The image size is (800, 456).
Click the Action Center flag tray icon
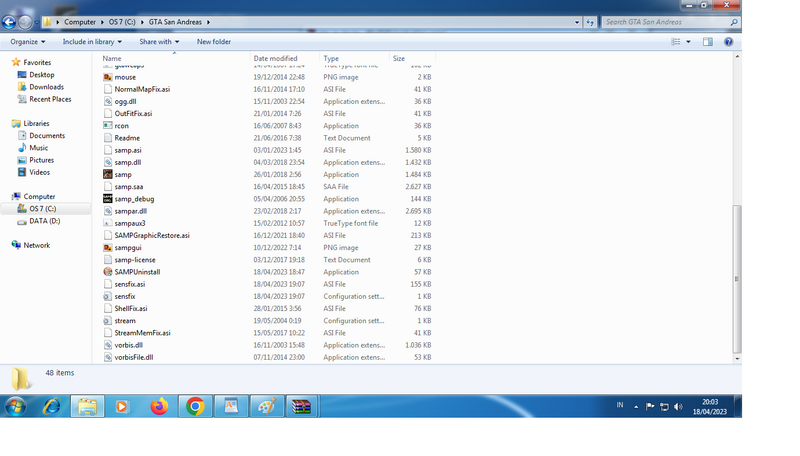pyautogui.click(x=649, y=407)
